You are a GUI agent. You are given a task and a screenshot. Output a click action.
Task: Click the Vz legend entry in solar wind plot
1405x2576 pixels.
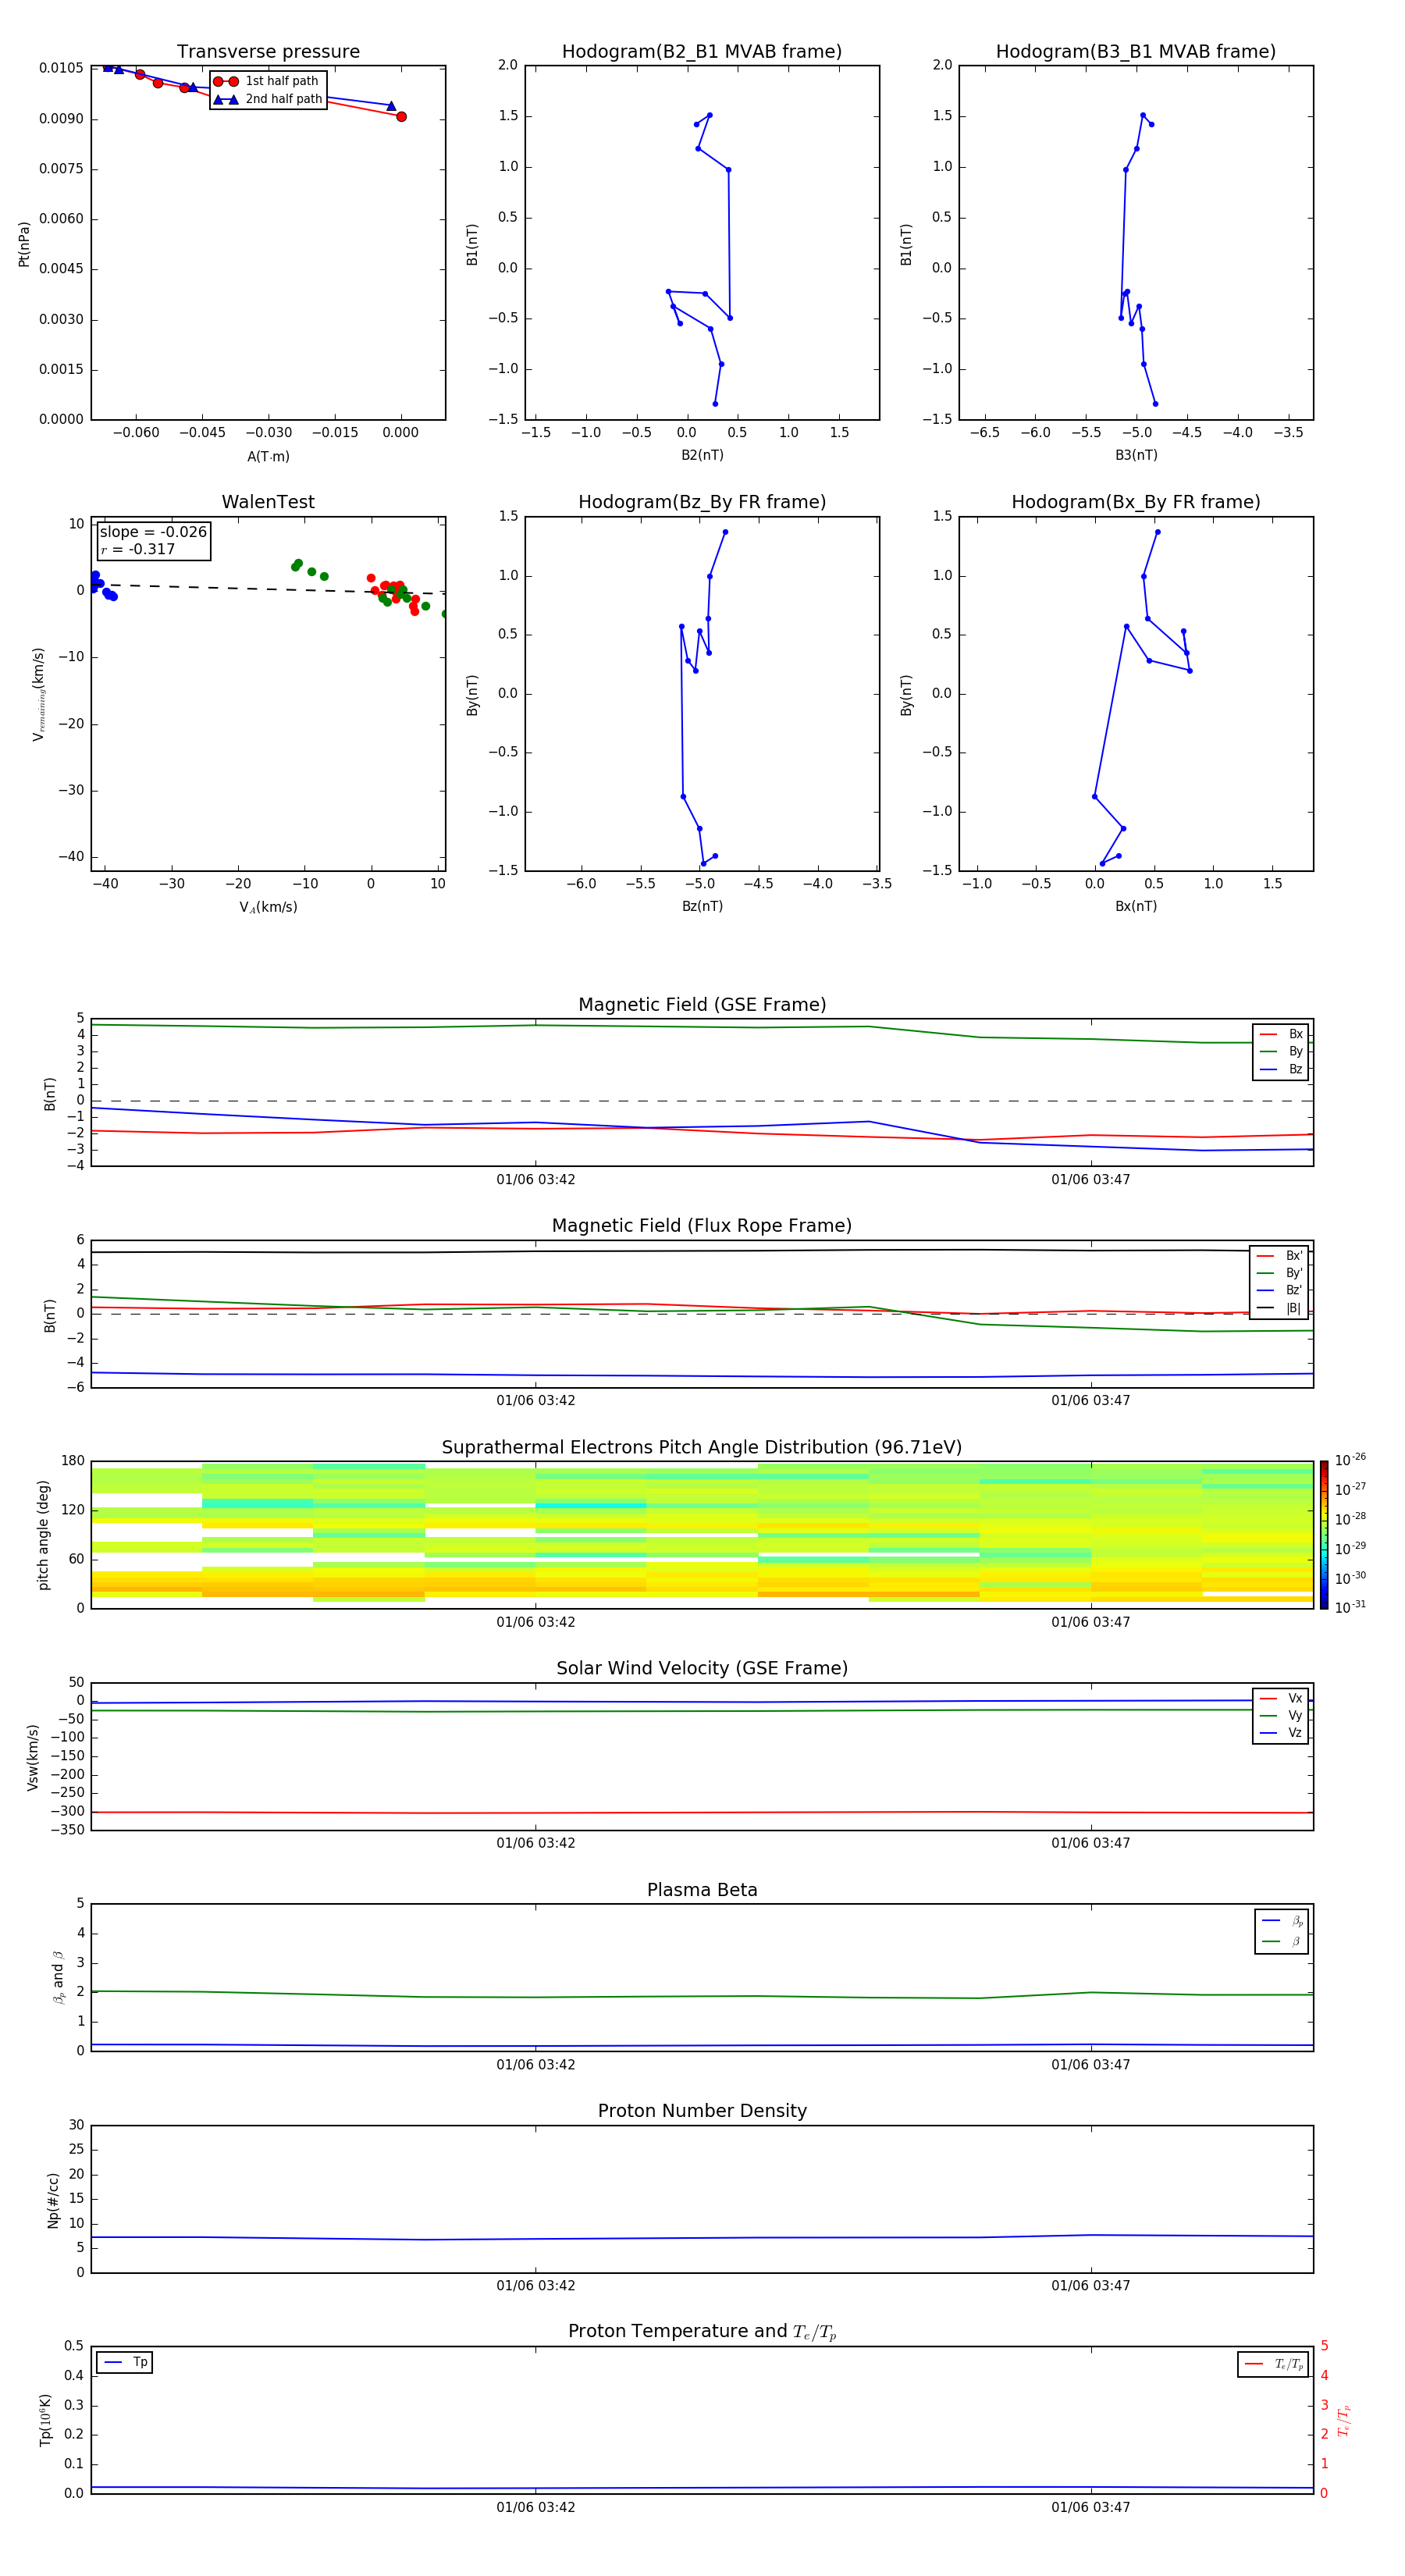point(1281,1733)
